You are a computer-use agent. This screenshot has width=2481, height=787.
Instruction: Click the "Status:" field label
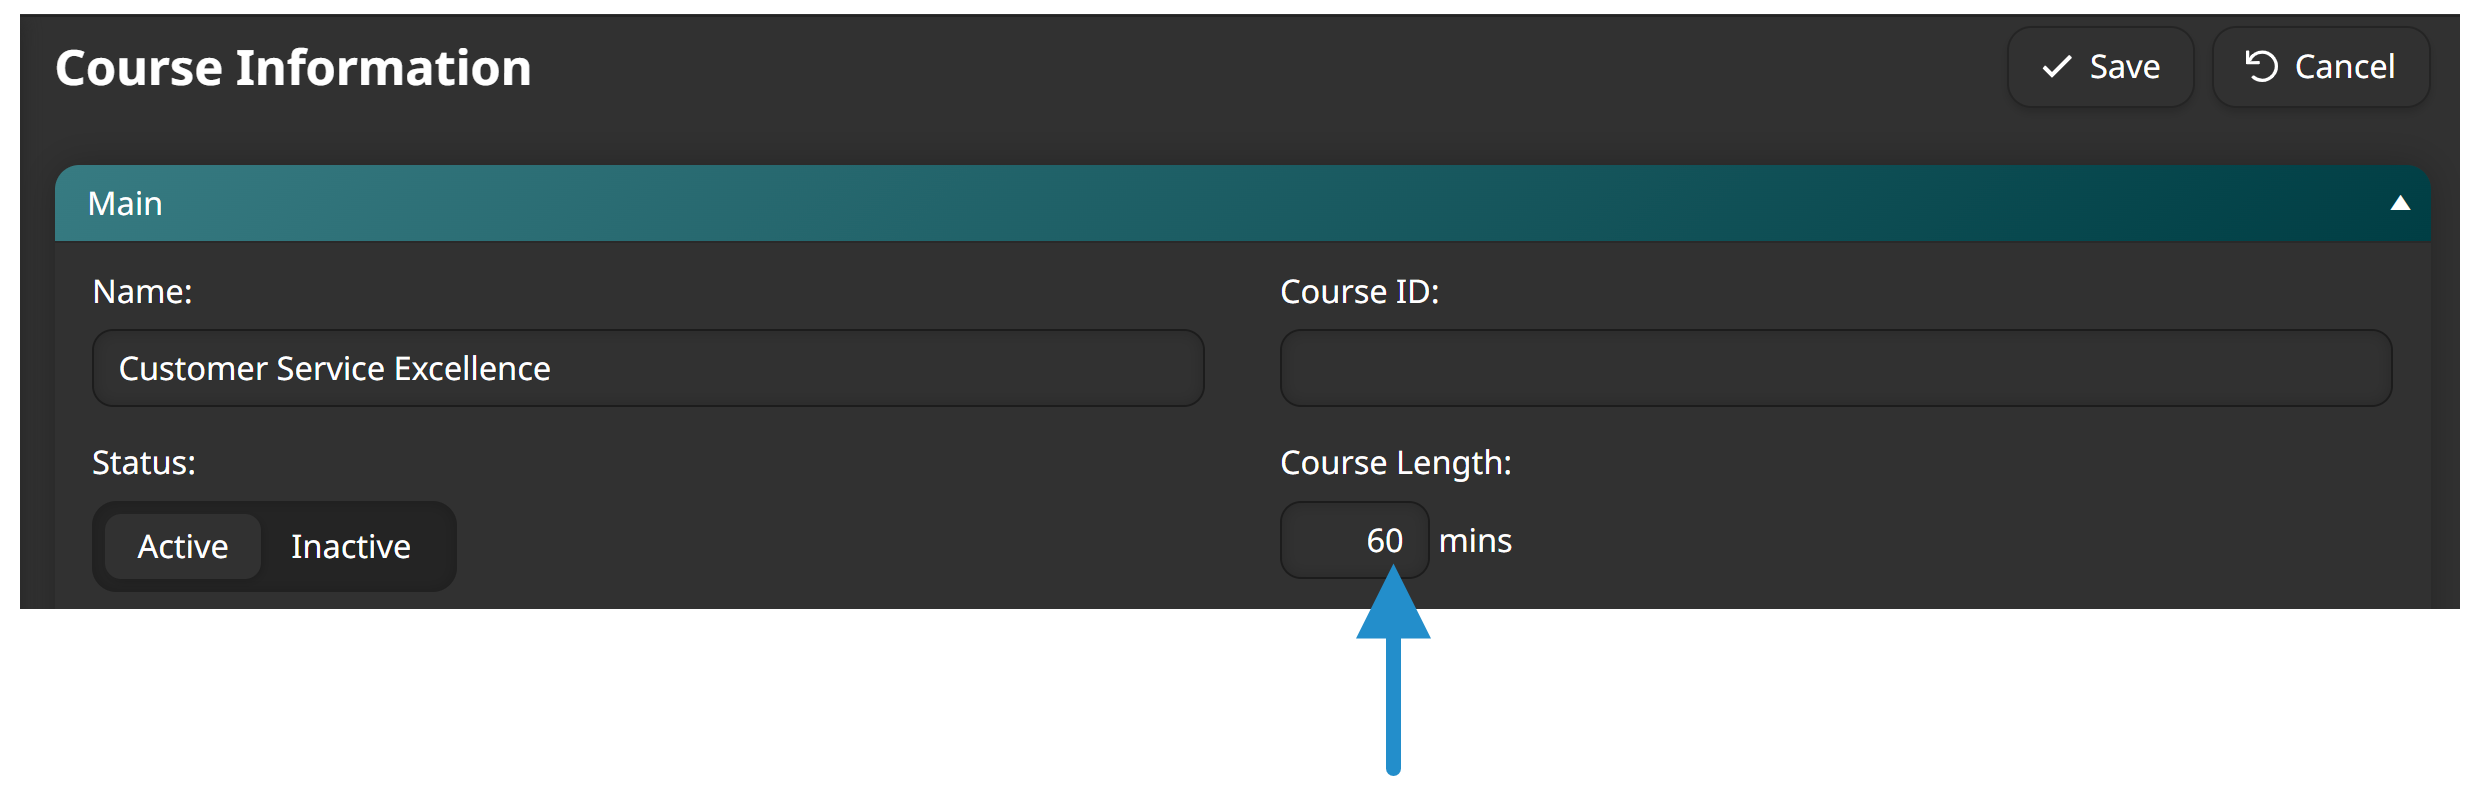[x=144, y=463]
